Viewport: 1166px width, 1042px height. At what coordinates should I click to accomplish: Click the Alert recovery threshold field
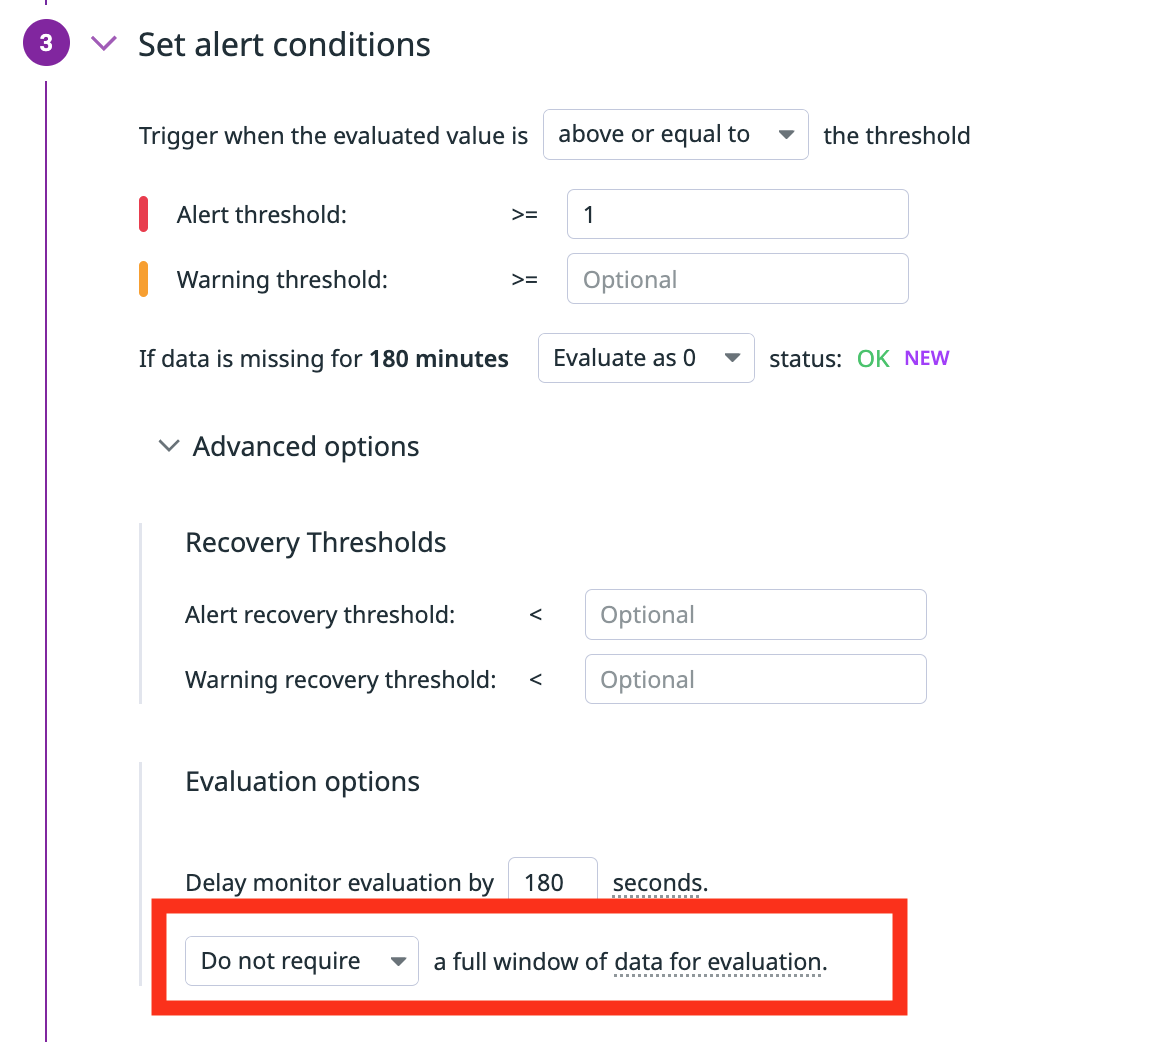755,614
